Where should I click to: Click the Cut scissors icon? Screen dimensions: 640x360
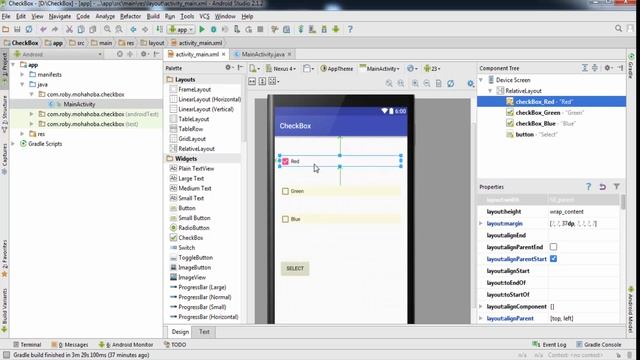(x=69, y=29)
